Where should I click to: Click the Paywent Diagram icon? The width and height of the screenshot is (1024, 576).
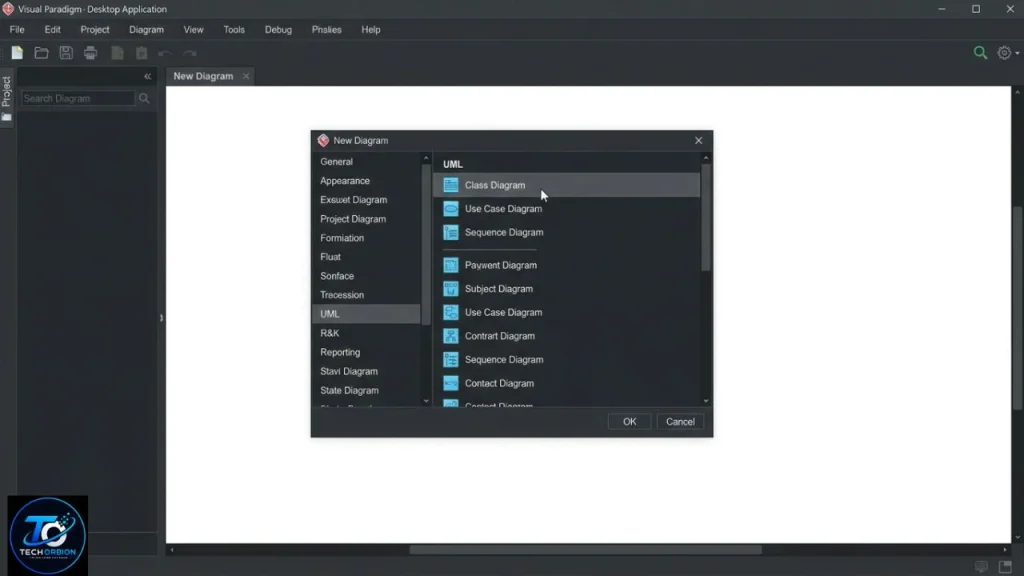[451, 265]
